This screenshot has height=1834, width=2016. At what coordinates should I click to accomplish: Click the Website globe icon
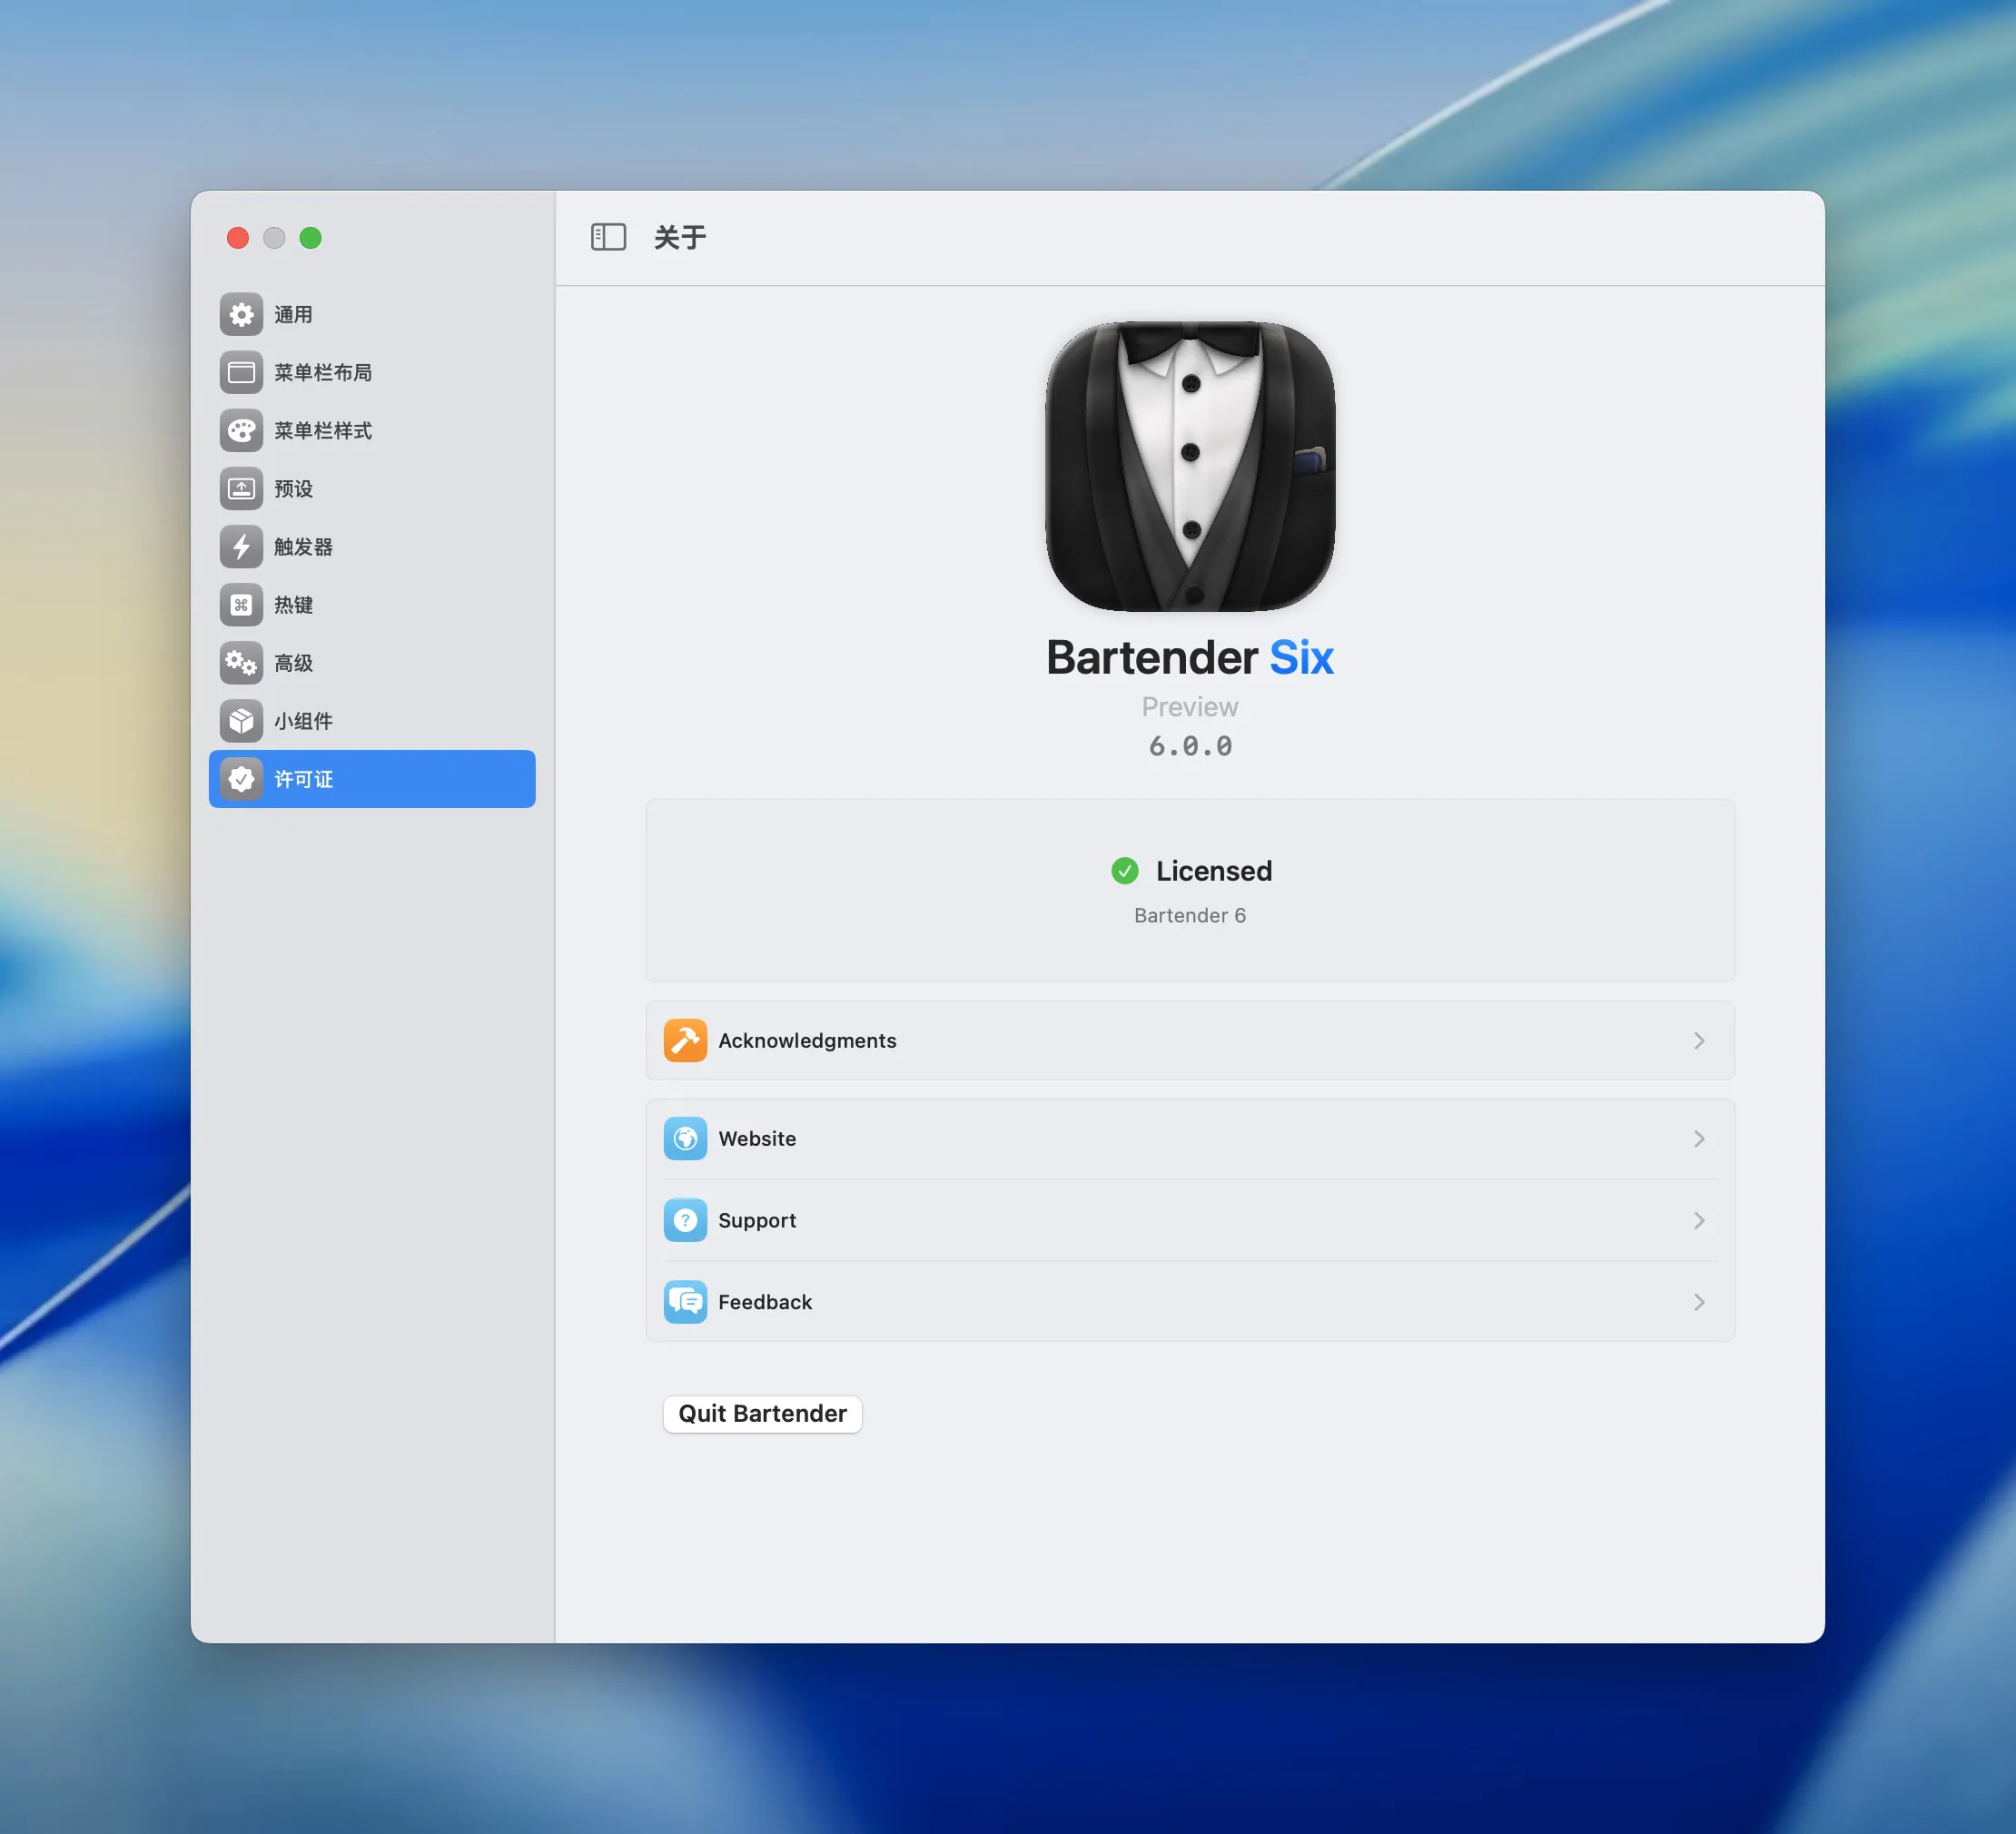coord(685,1138)
